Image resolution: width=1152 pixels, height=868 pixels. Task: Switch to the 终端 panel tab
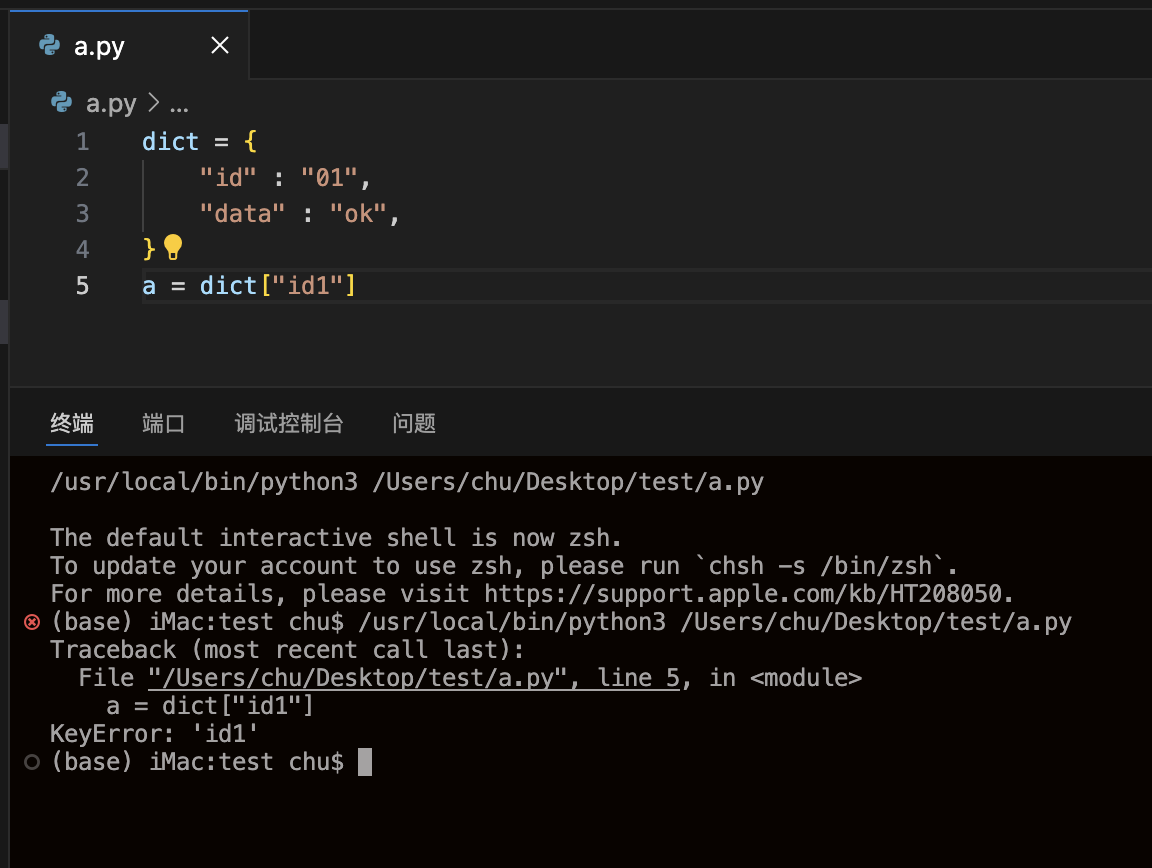point(72,423)
